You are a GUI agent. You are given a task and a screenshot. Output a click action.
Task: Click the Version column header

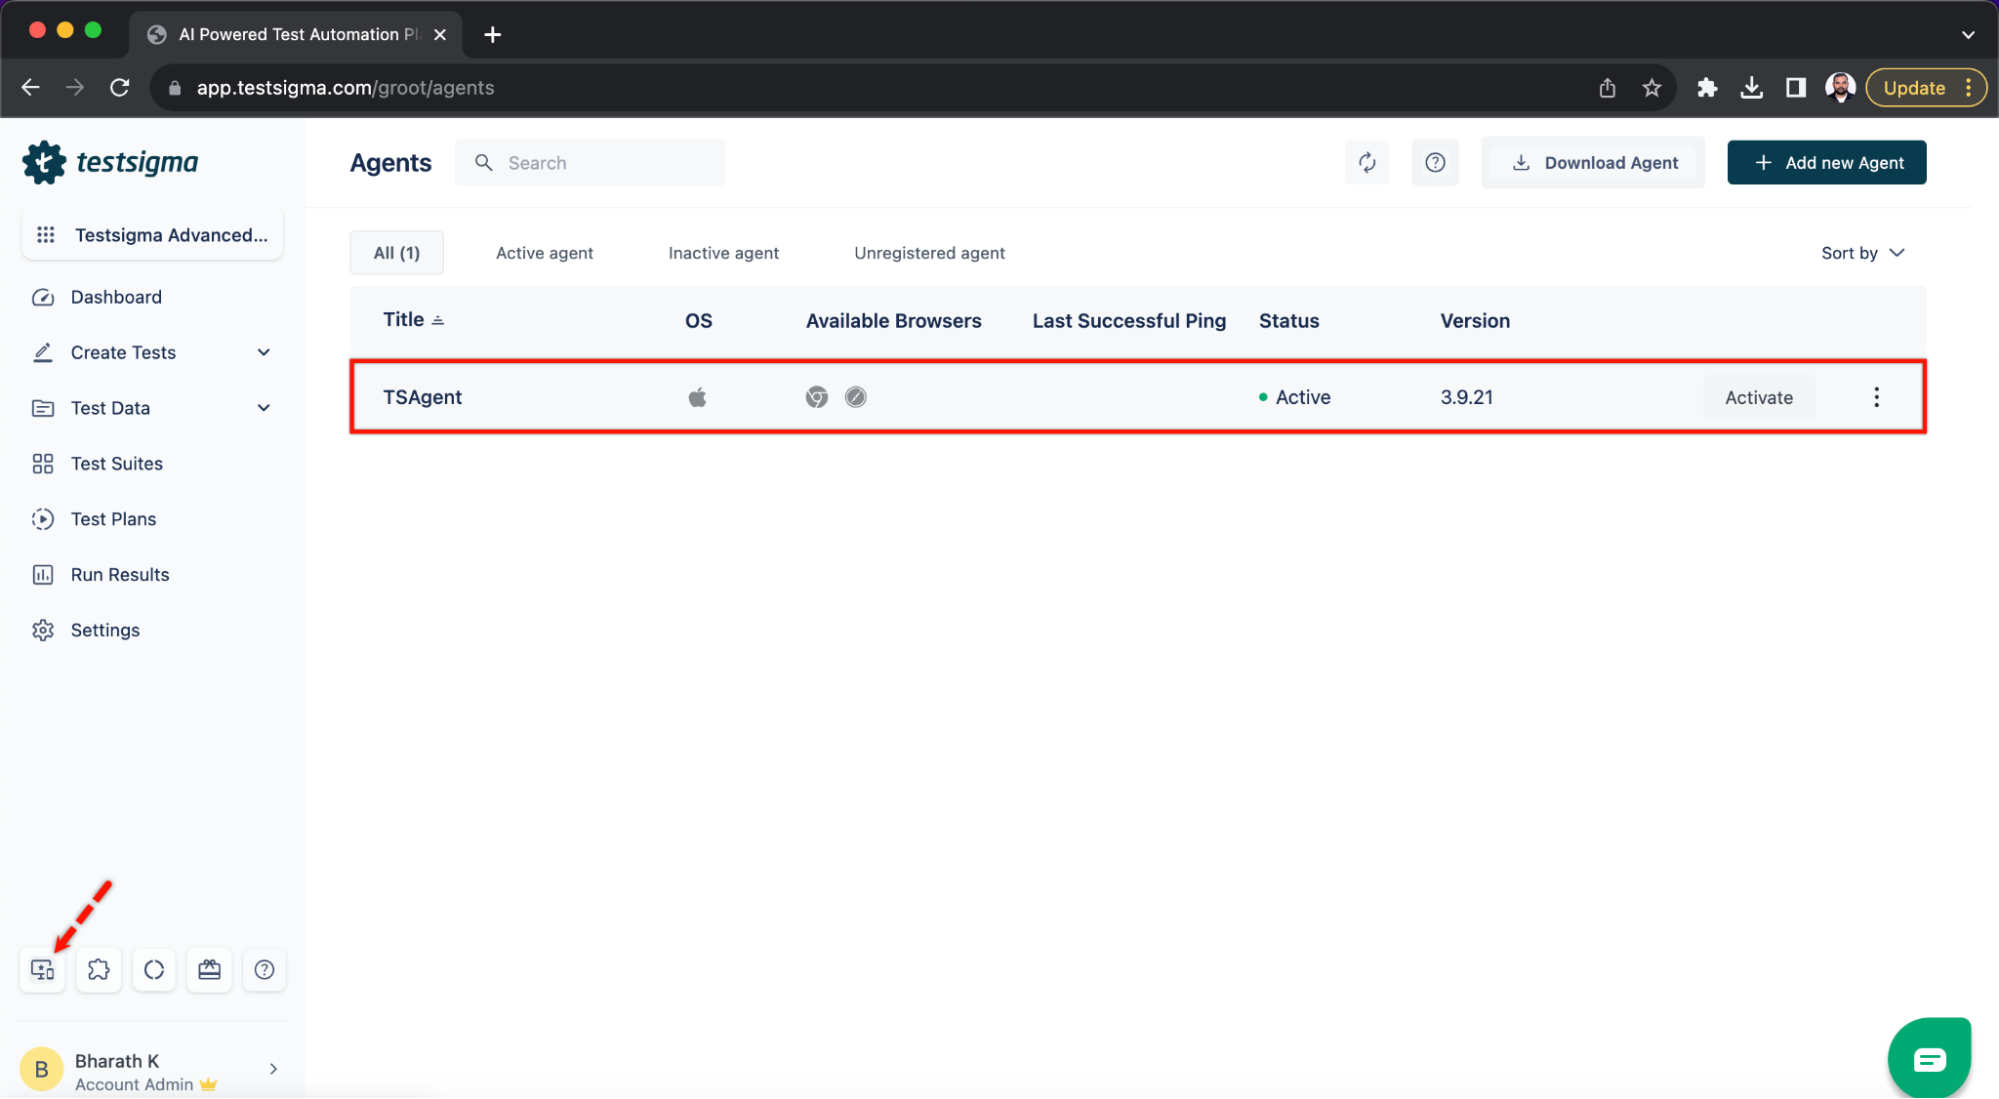click(1474, 321)
